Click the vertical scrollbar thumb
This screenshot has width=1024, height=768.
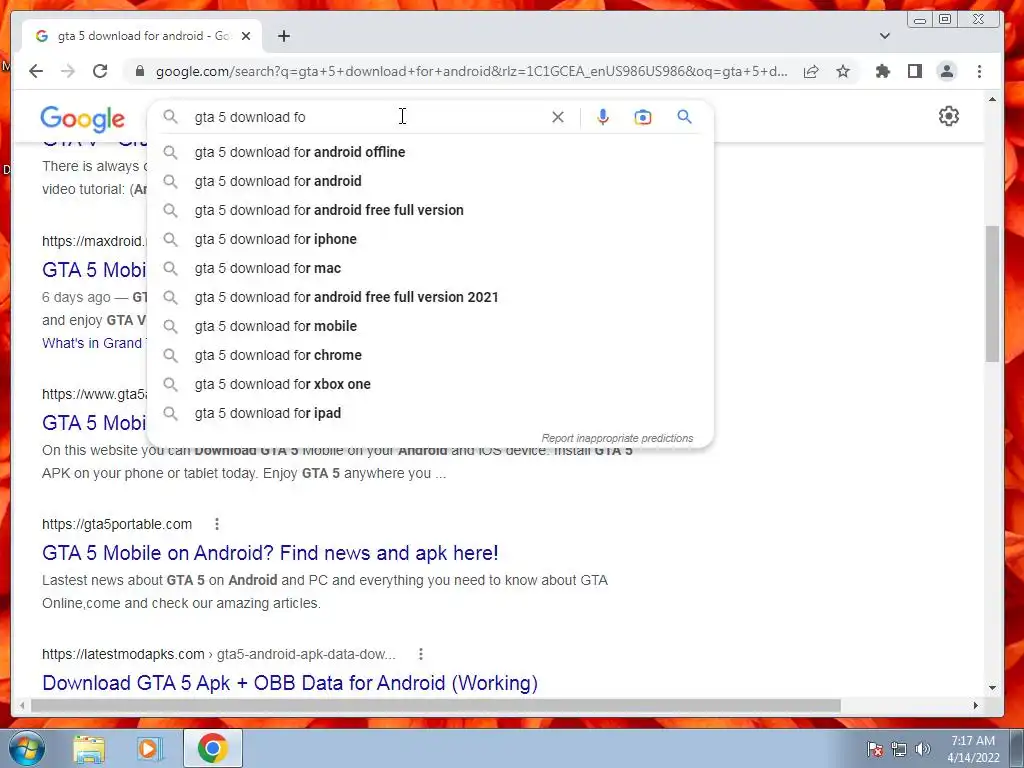coord(993,293)
